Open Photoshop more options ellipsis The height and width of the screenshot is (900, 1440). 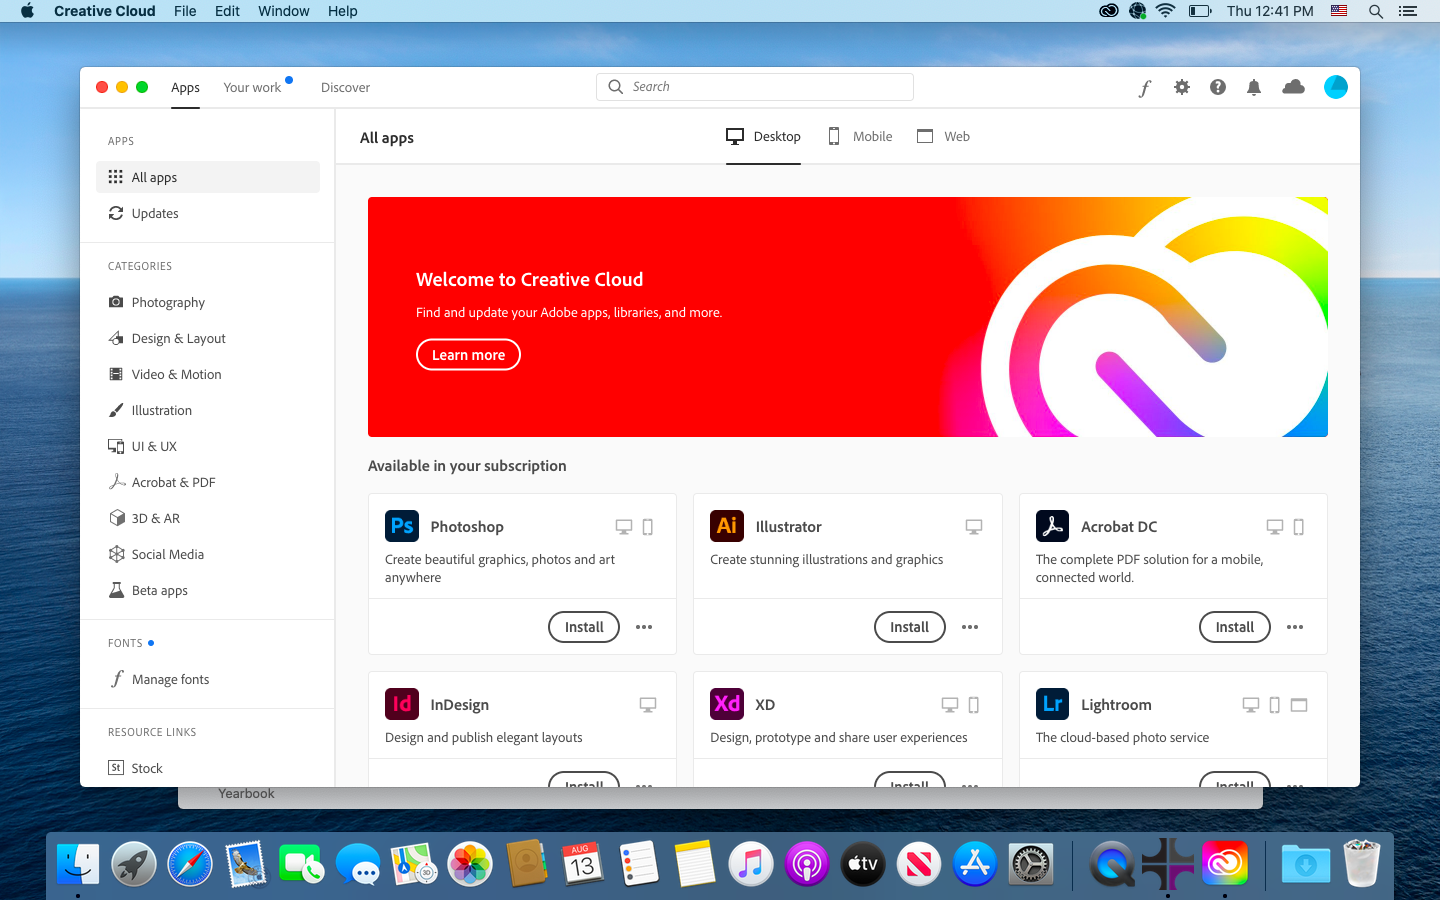644,627
